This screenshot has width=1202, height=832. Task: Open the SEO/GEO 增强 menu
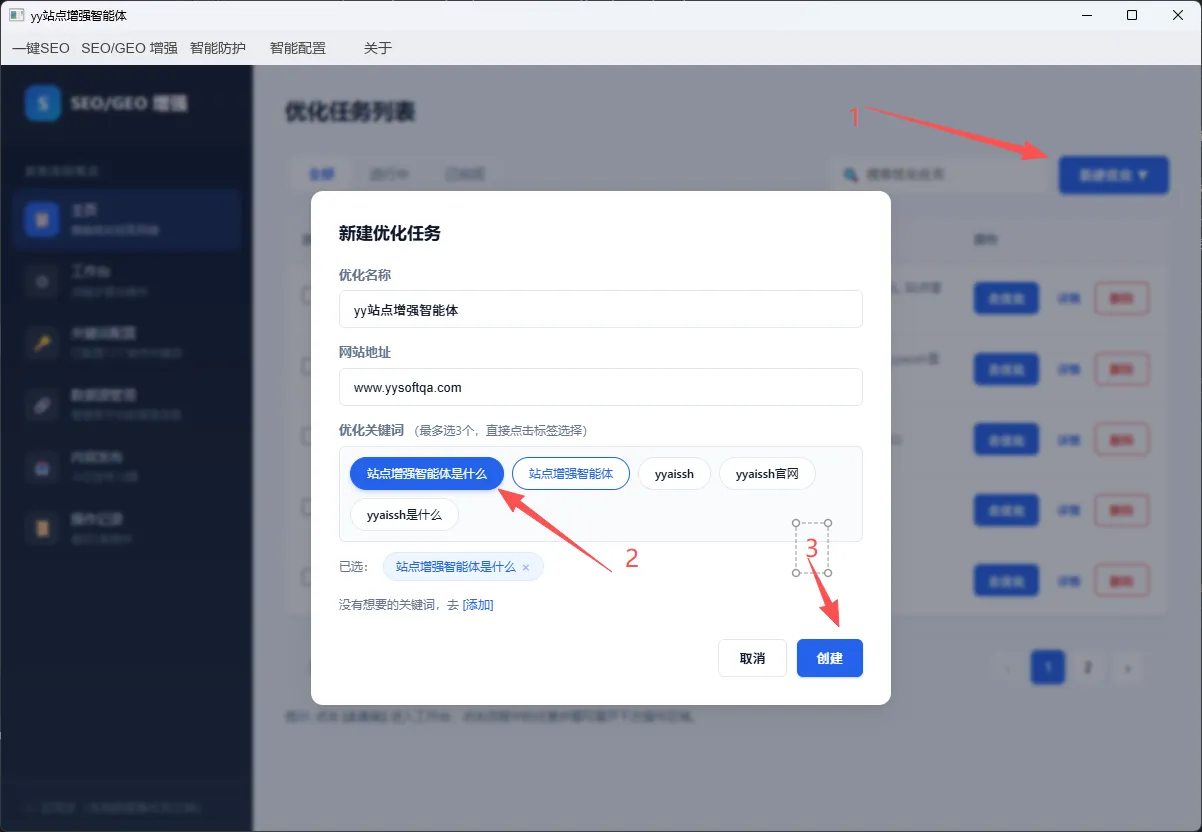pyautogui.click(x=129, y=48)
